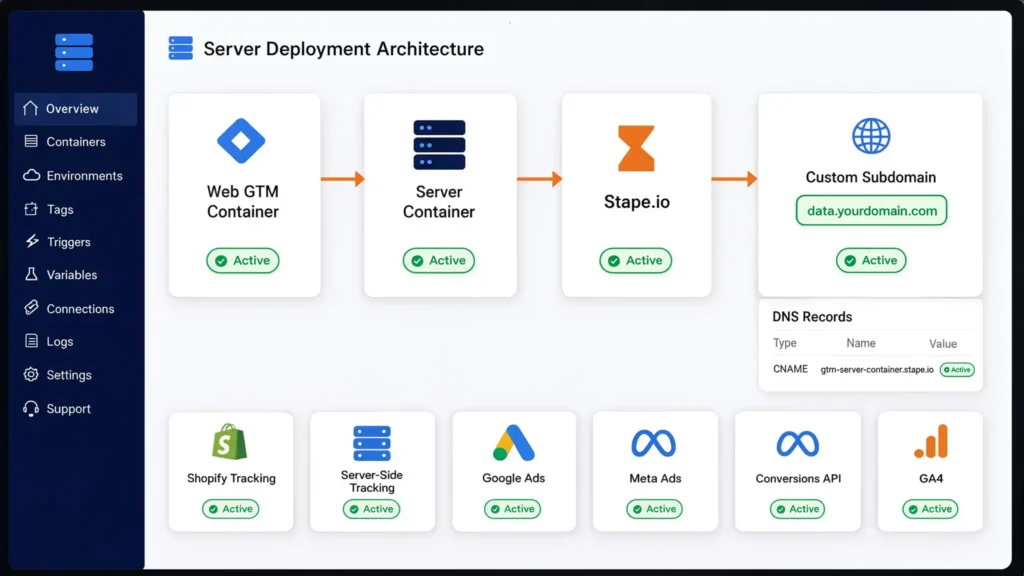Click Active badge on Shopify Tracking

click(x=231, y=509)
